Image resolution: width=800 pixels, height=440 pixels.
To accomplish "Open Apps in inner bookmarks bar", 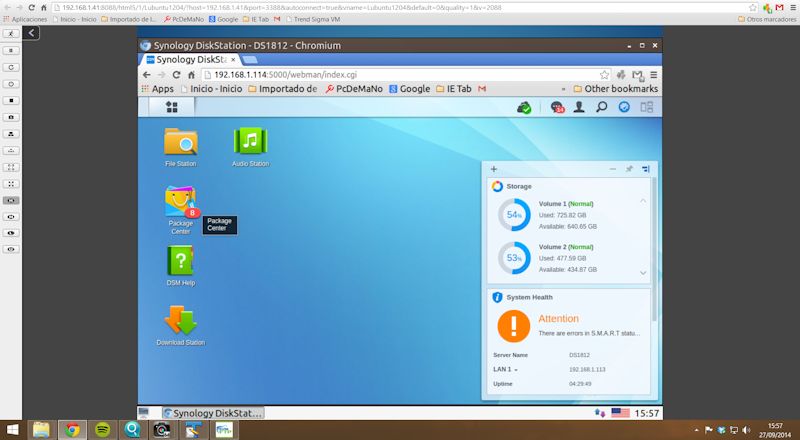I will tap(158, 89).
